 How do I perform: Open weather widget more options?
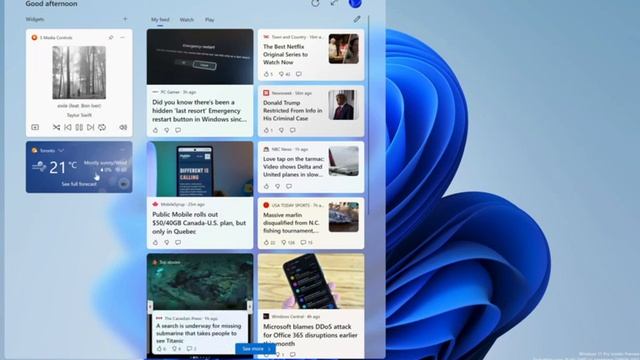click(122, 150)
